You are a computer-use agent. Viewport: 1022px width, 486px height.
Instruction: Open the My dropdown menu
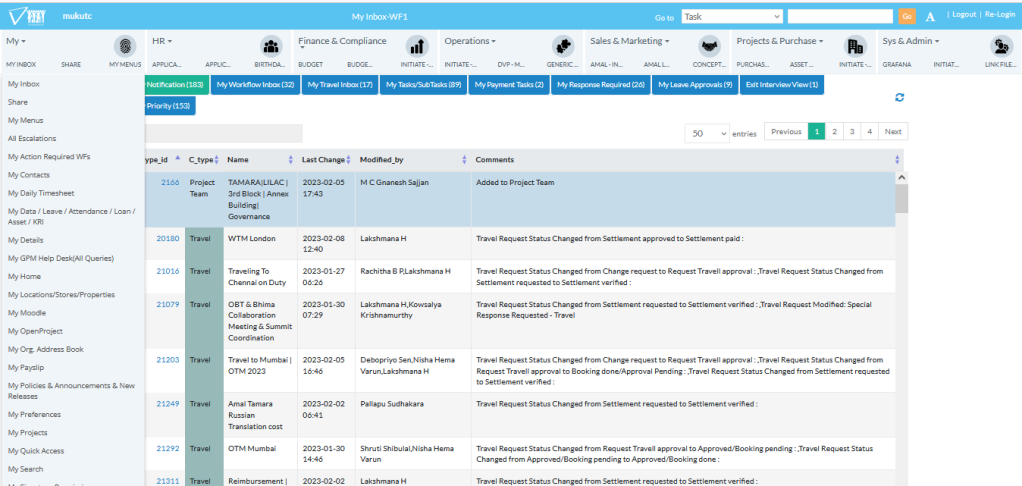click(16, 41)
